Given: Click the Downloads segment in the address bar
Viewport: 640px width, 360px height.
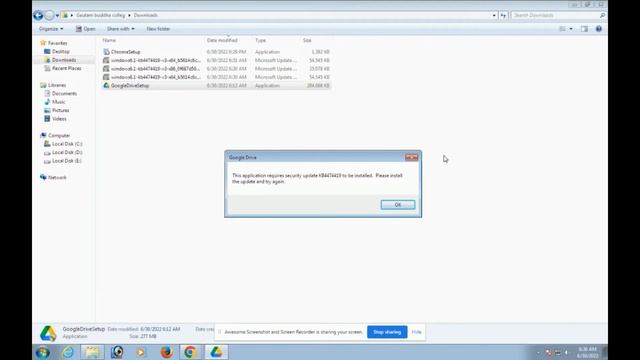Looking at the screenshot, I should 146,15.
